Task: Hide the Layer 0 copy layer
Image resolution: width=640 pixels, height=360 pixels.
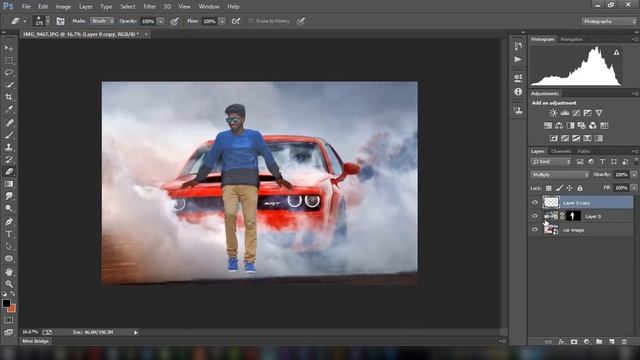Action: (x=535, y=202)
